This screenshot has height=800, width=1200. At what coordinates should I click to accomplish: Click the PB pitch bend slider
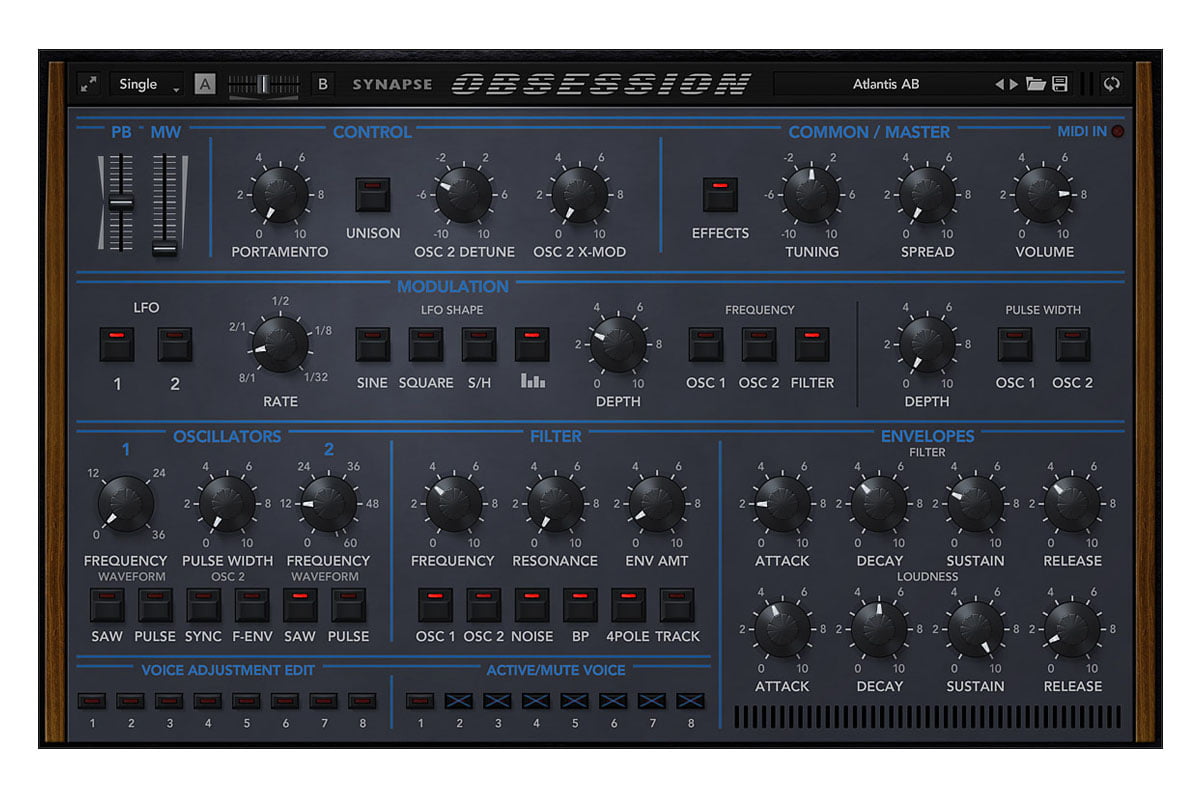pyautogui.click(x=121, y=203)
